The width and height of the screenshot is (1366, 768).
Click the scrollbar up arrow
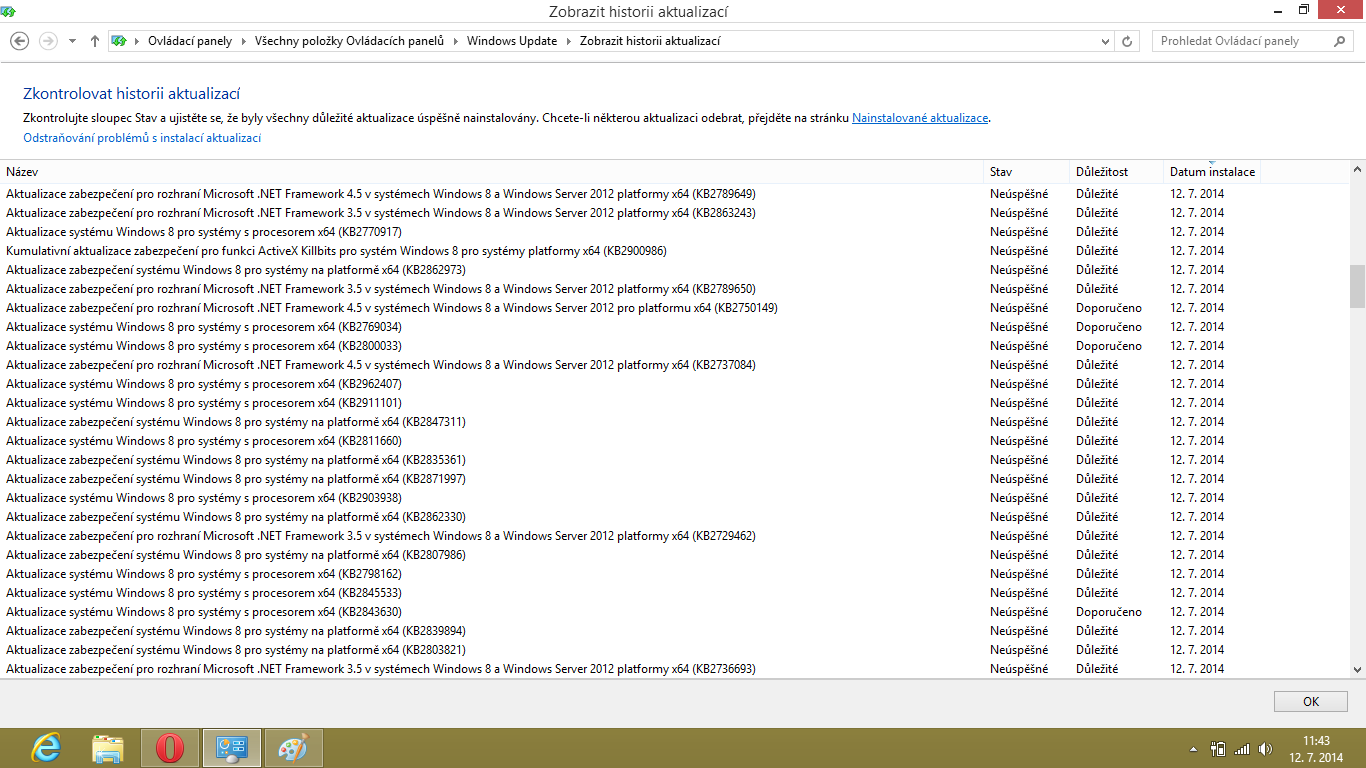(1357, 170)
